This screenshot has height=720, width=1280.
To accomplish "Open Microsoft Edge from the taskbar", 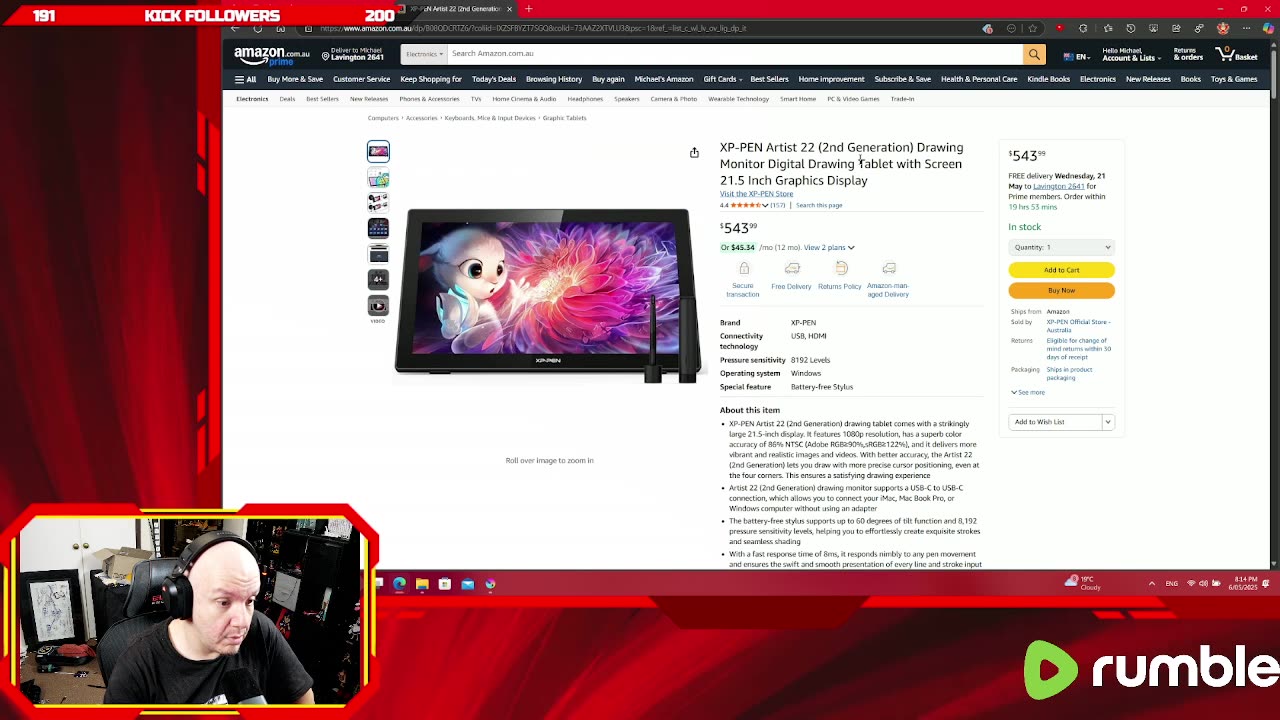I will 400,584.
